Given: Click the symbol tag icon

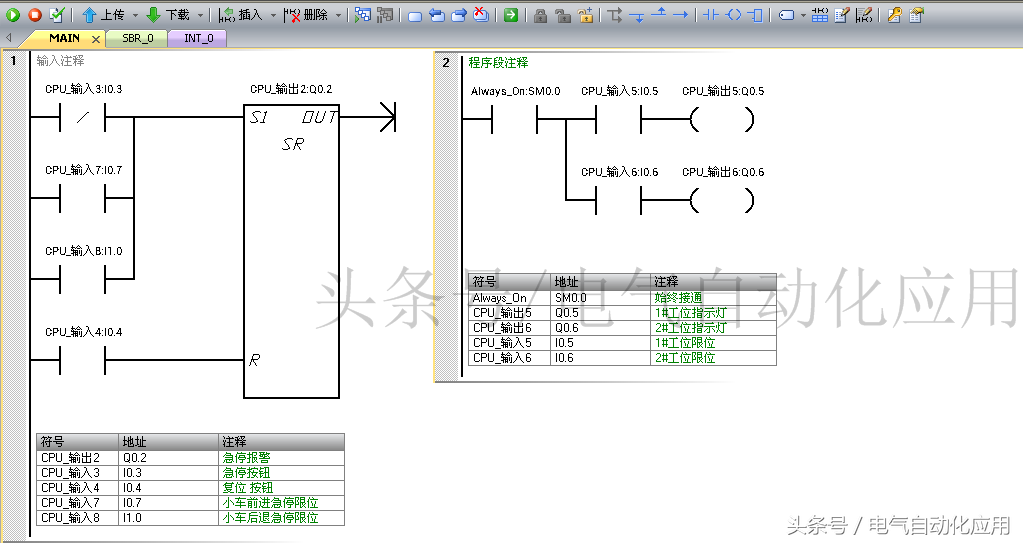Looking at the screenshot, I should click(787, 15).
